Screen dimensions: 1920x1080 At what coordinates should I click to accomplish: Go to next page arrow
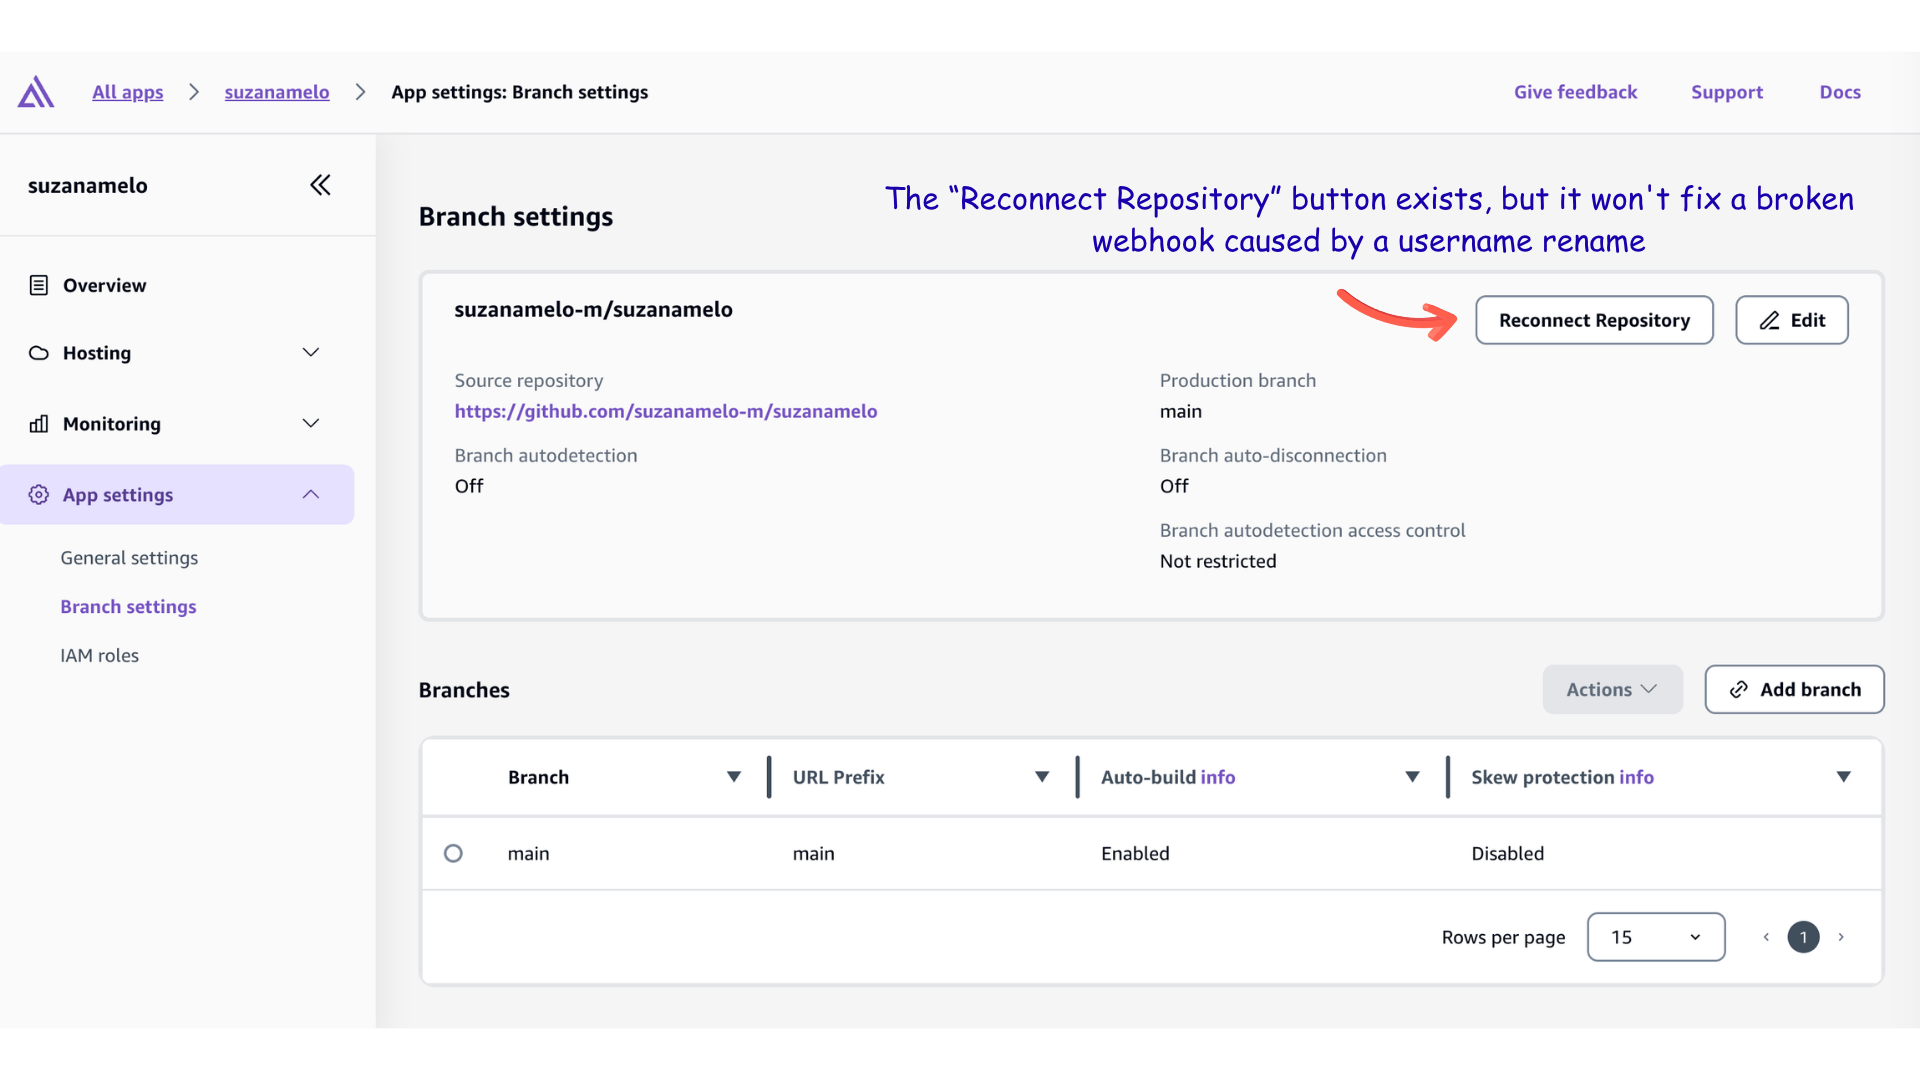tap(1841, 938)
